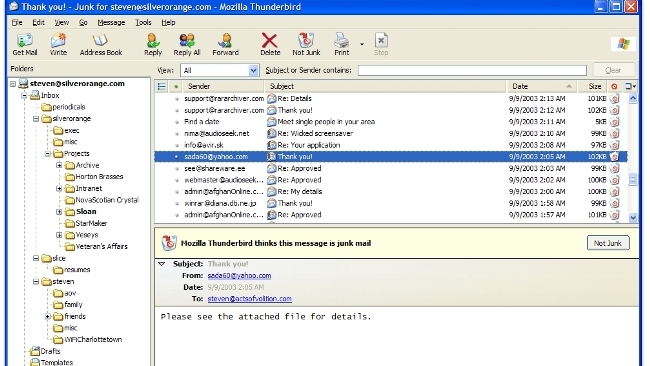
Task: Open the column picker dropdown
Action: click(630, 86)
